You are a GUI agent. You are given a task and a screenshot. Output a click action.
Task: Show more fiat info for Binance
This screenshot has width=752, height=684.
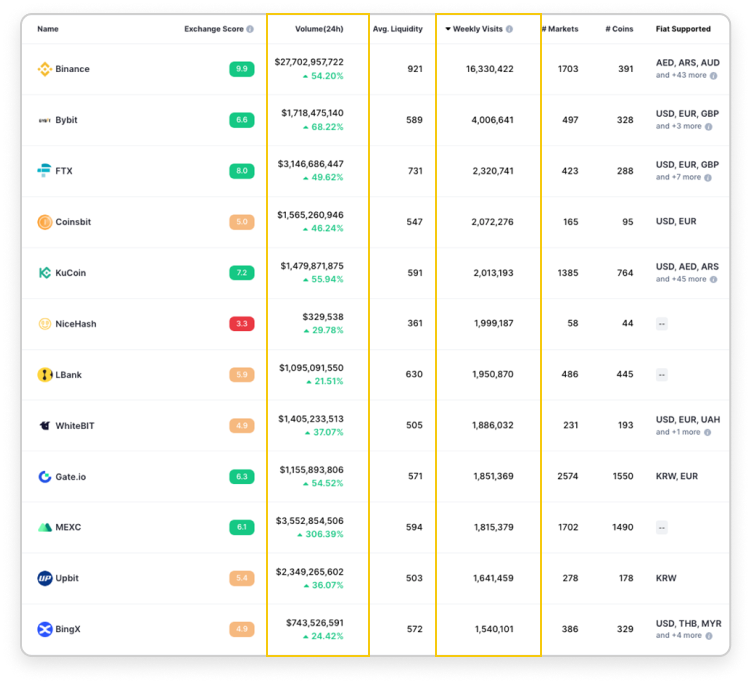click(714, 76)
